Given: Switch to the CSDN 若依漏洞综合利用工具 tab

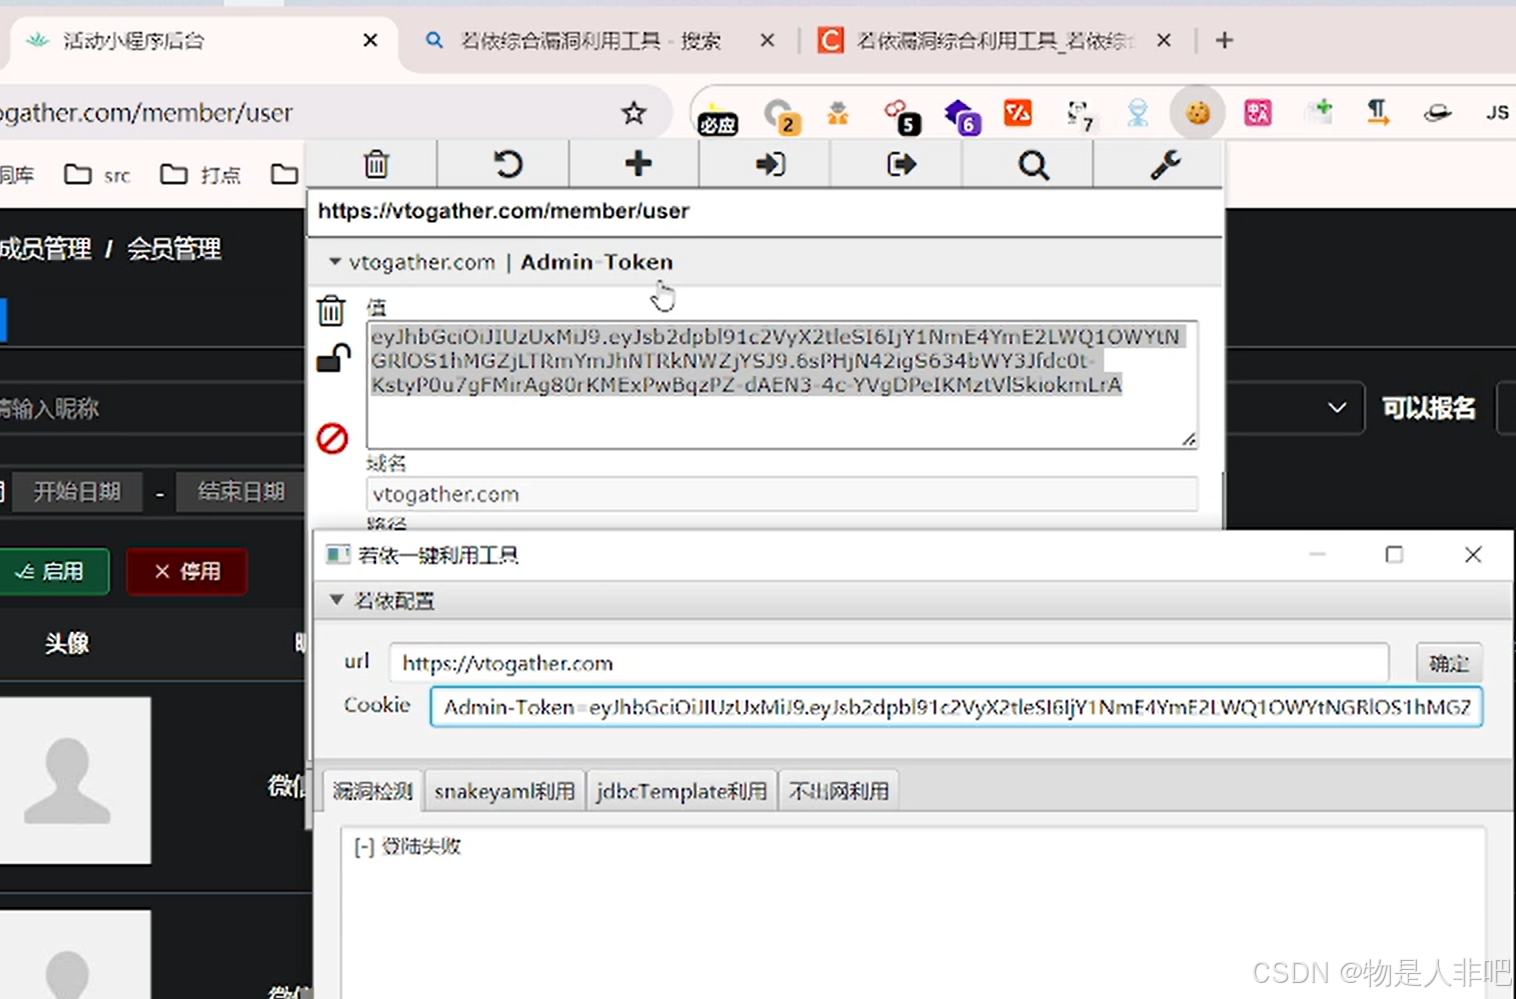Looking at the screenshot, I should [x=995, y=41].
